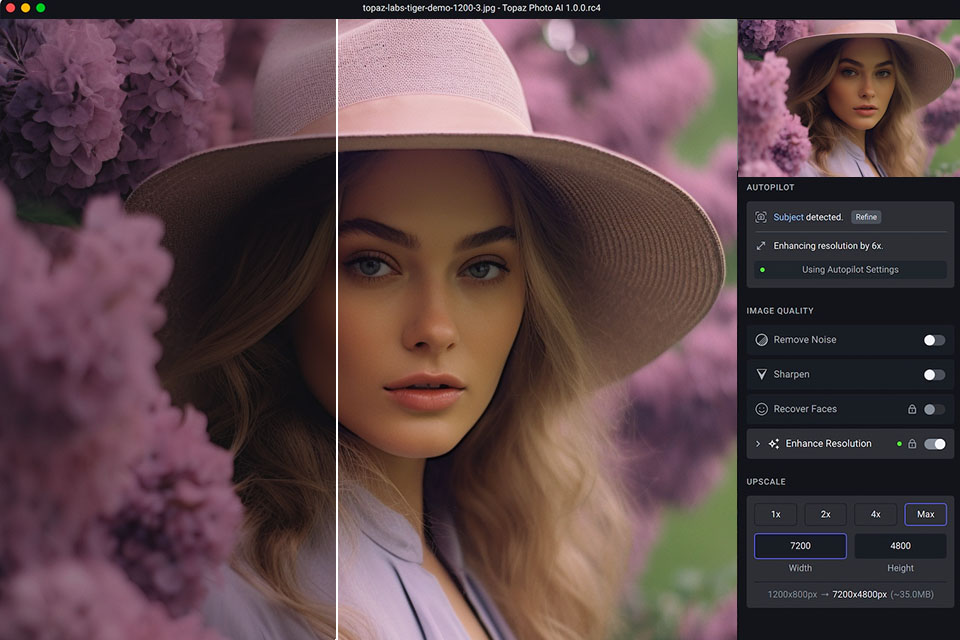Click the lock icon on Recover Faces
Image resolution: width=960 pixels, height=640 pixels.
912,409
